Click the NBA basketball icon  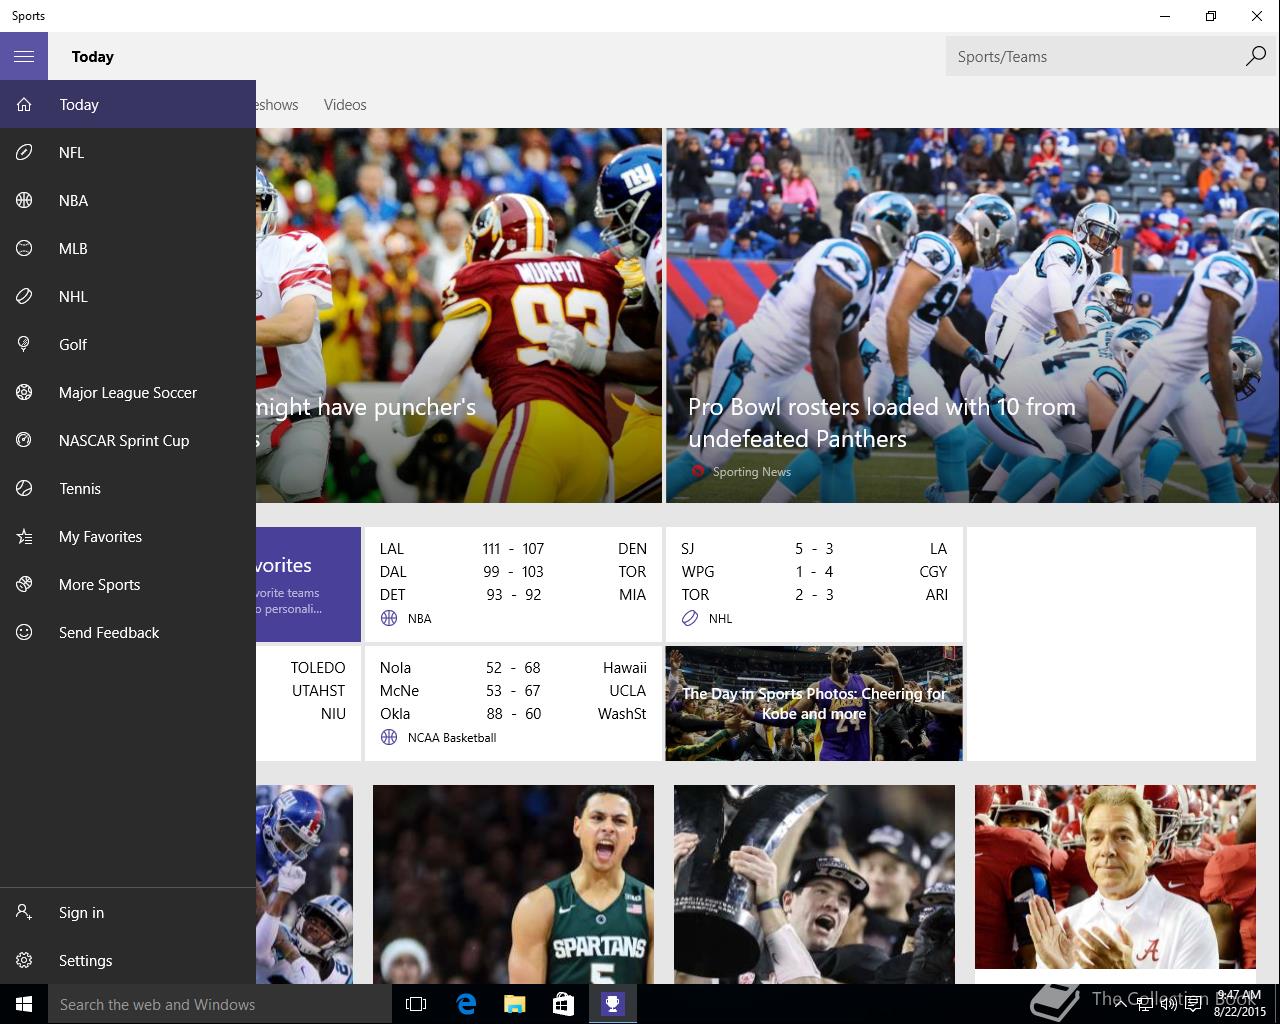pos(24,200)
